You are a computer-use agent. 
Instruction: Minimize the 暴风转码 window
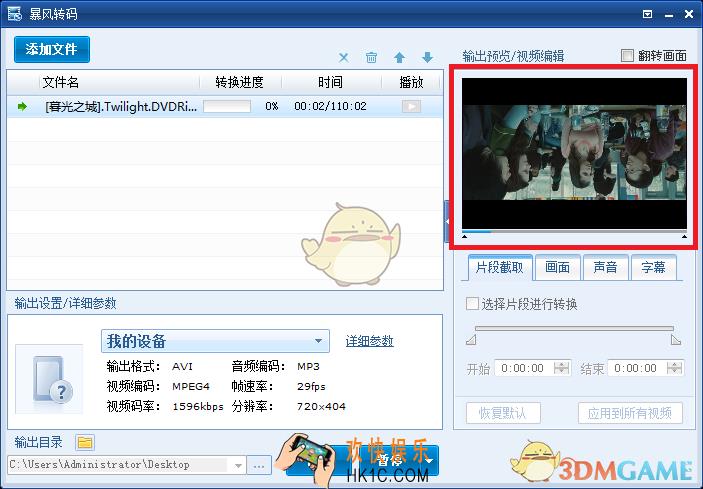pos(669,15)
